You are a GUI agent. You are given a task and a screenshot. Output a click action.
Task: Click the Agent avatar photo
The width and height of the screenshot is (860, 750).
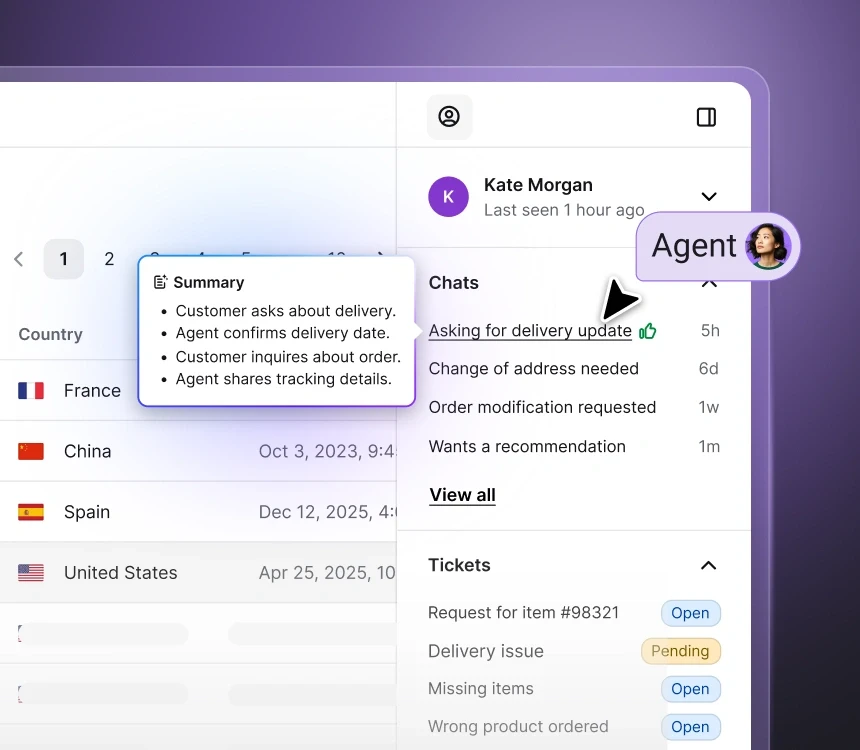point(767,245)
